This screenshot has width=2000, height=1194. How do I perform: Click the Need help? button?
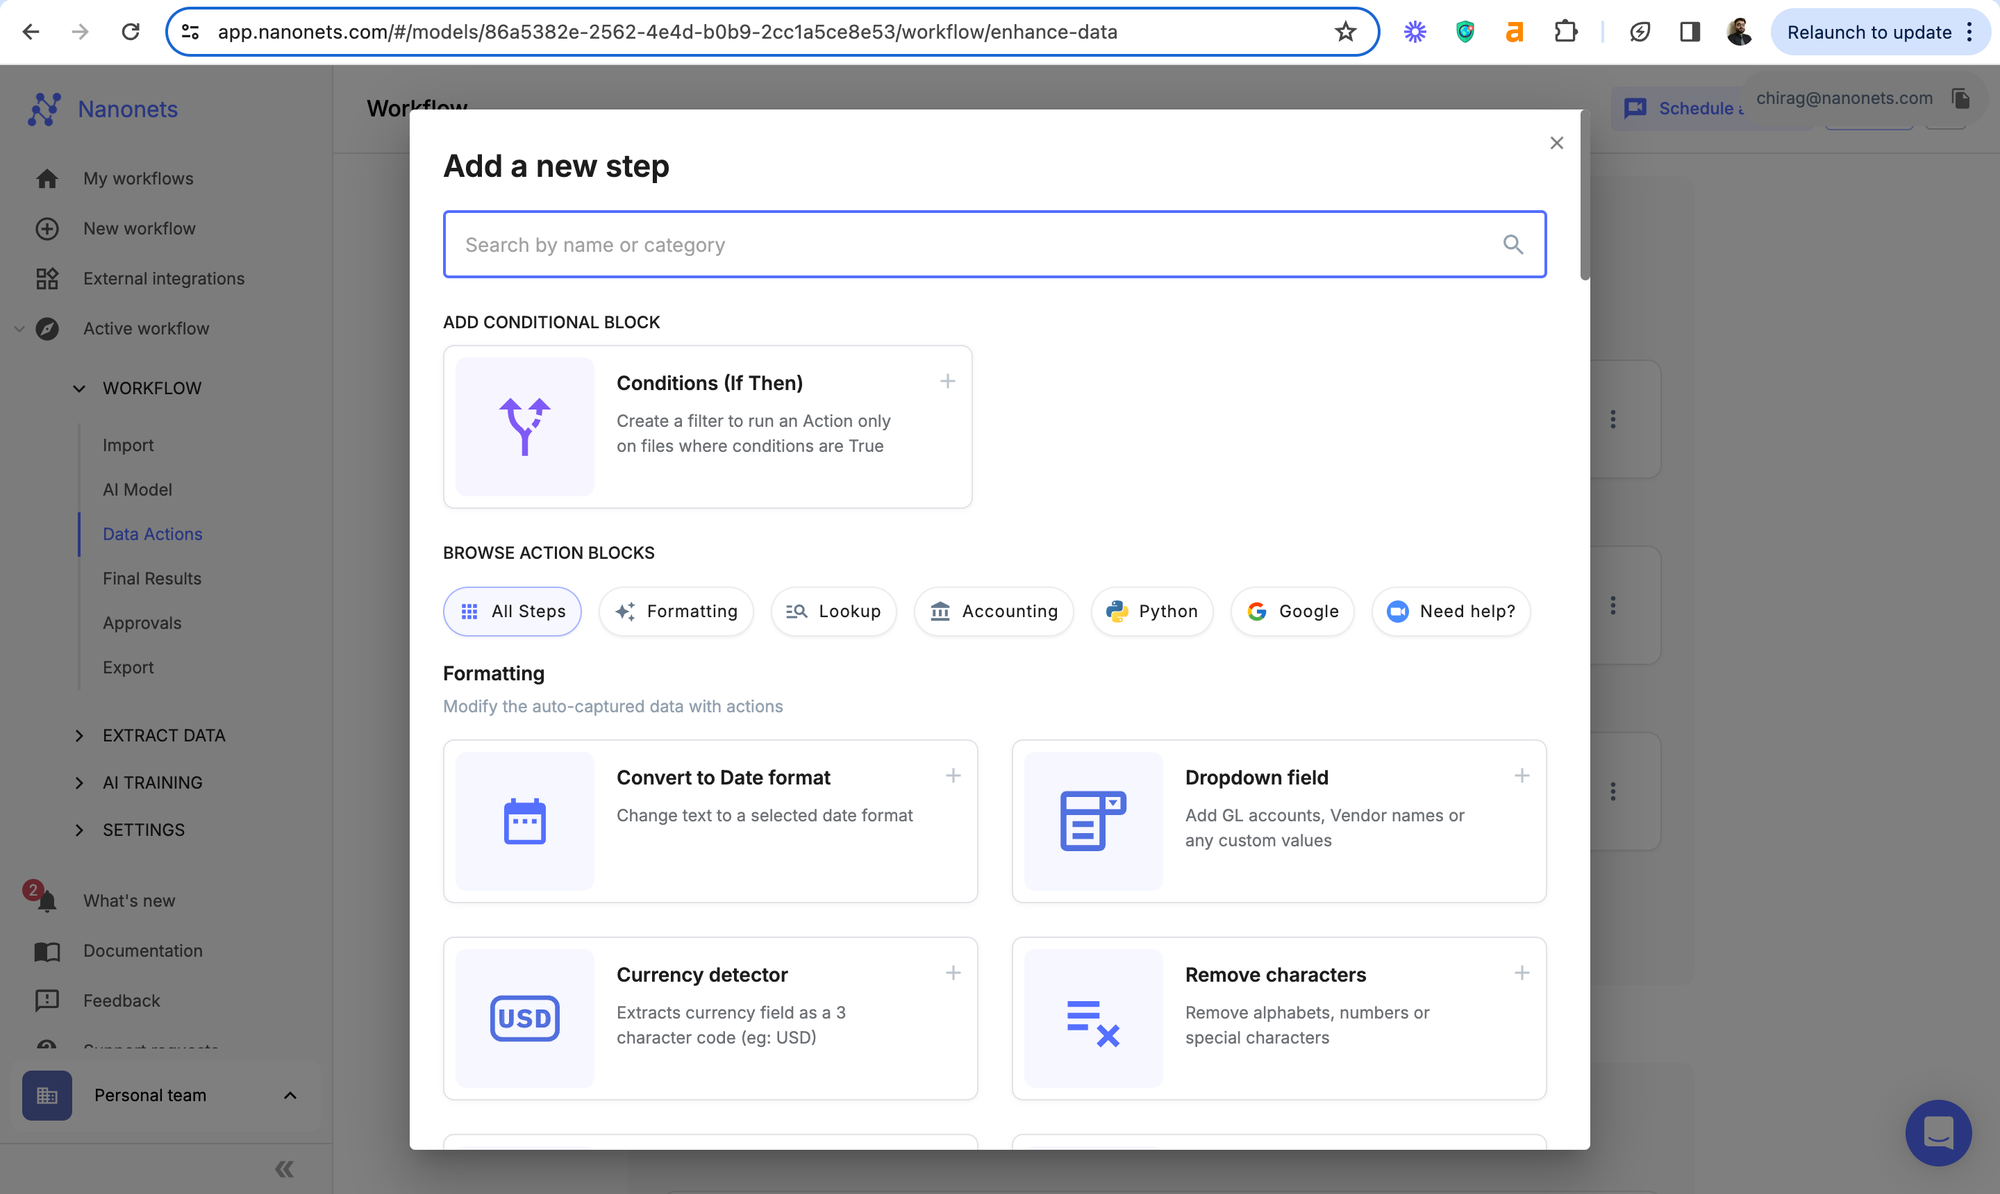coord(1451,611)
